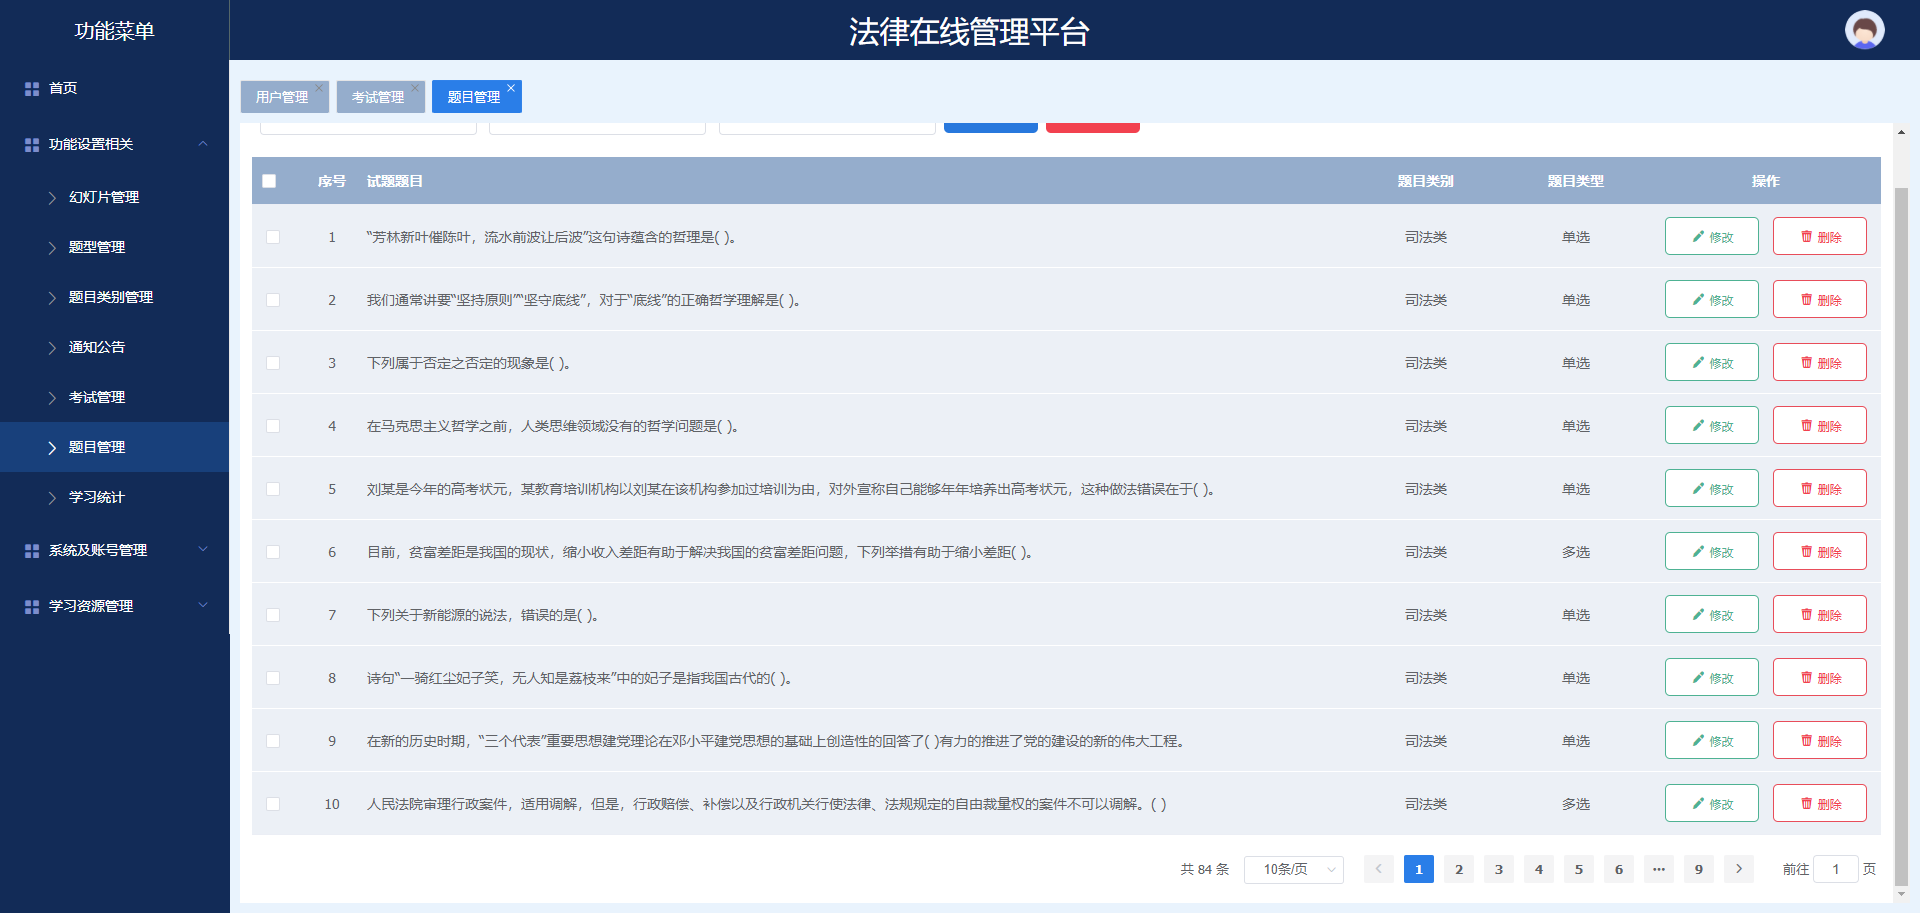Viewport: 1920px width, 913px height.
Task: Click the pagination ellipsis more-pages icon
Action: [1659, 869]
